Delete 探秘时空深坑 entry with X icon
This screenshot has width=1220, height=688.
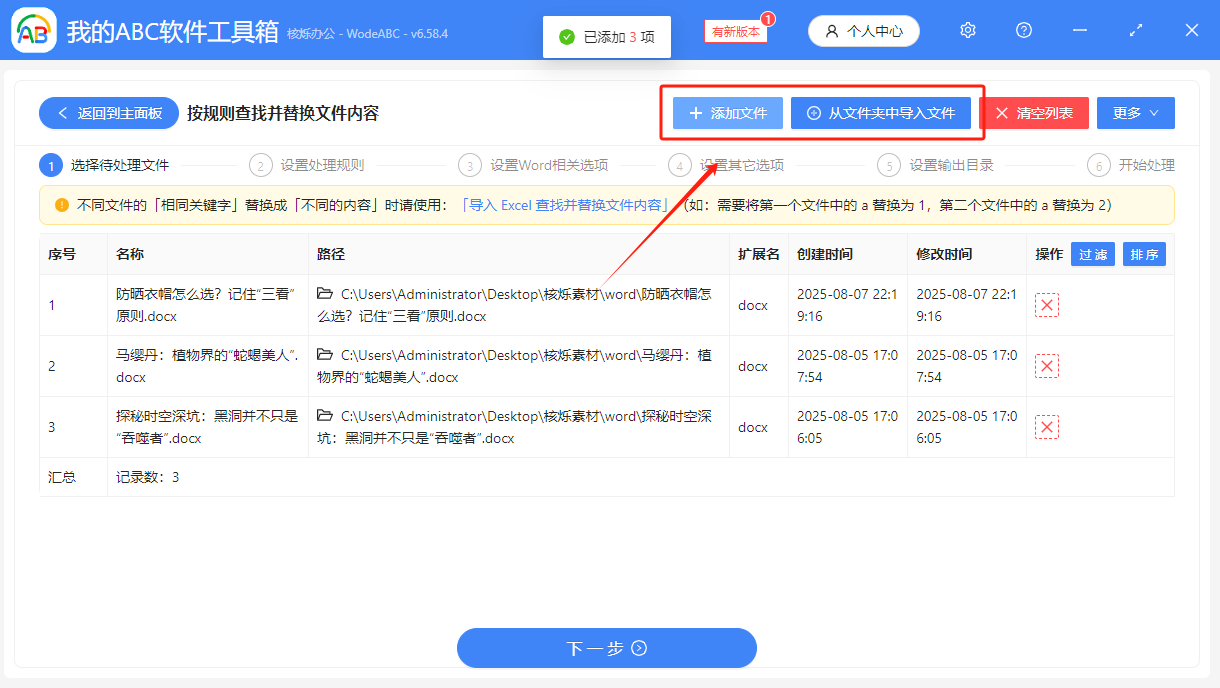pyautogui.click(x=1046, y=427)
